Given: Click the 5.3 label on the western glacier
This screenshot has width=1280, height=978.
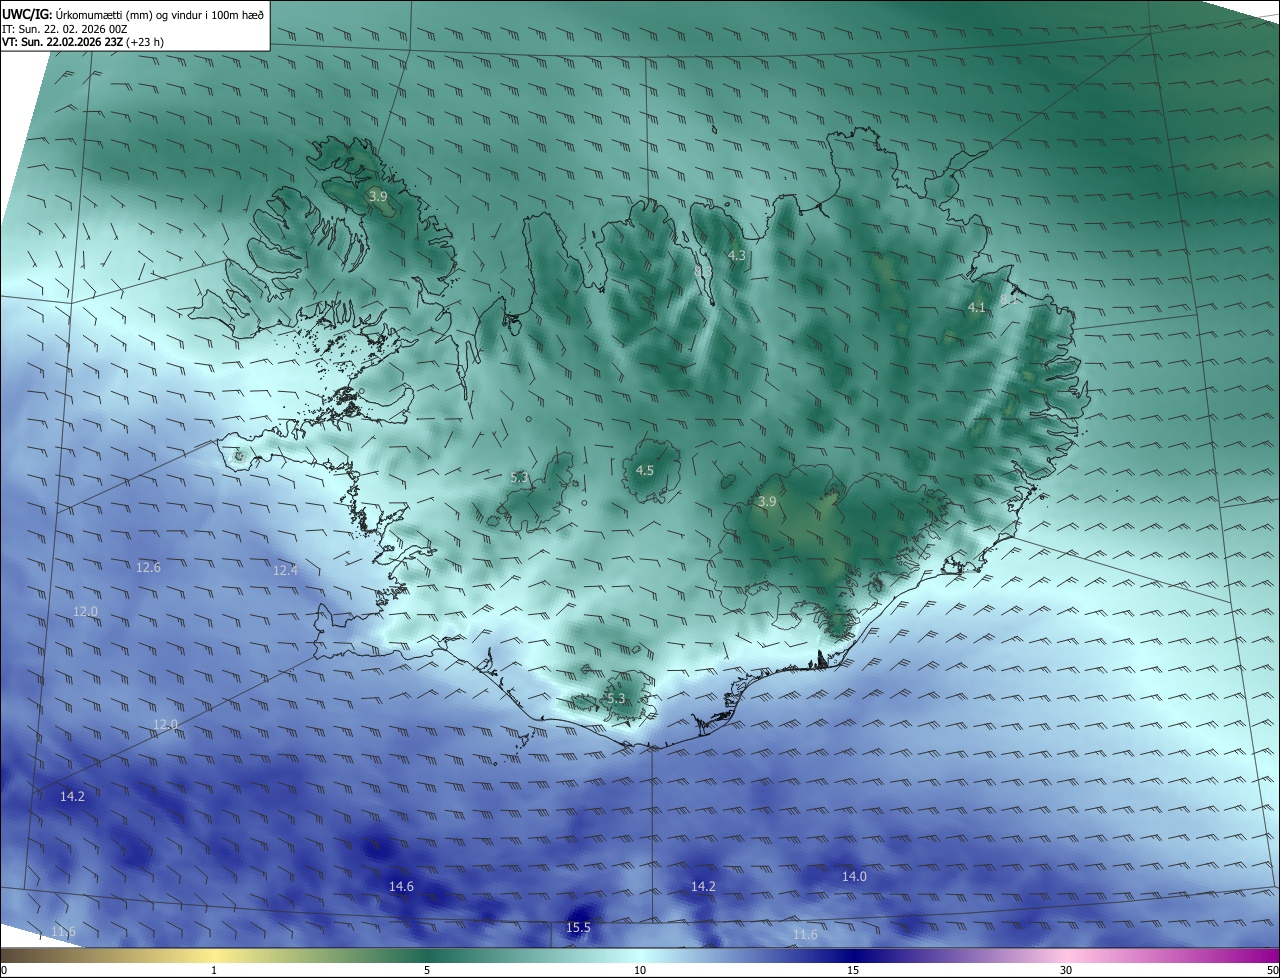Looking at the screenshot, I should (x=519, y=478).
